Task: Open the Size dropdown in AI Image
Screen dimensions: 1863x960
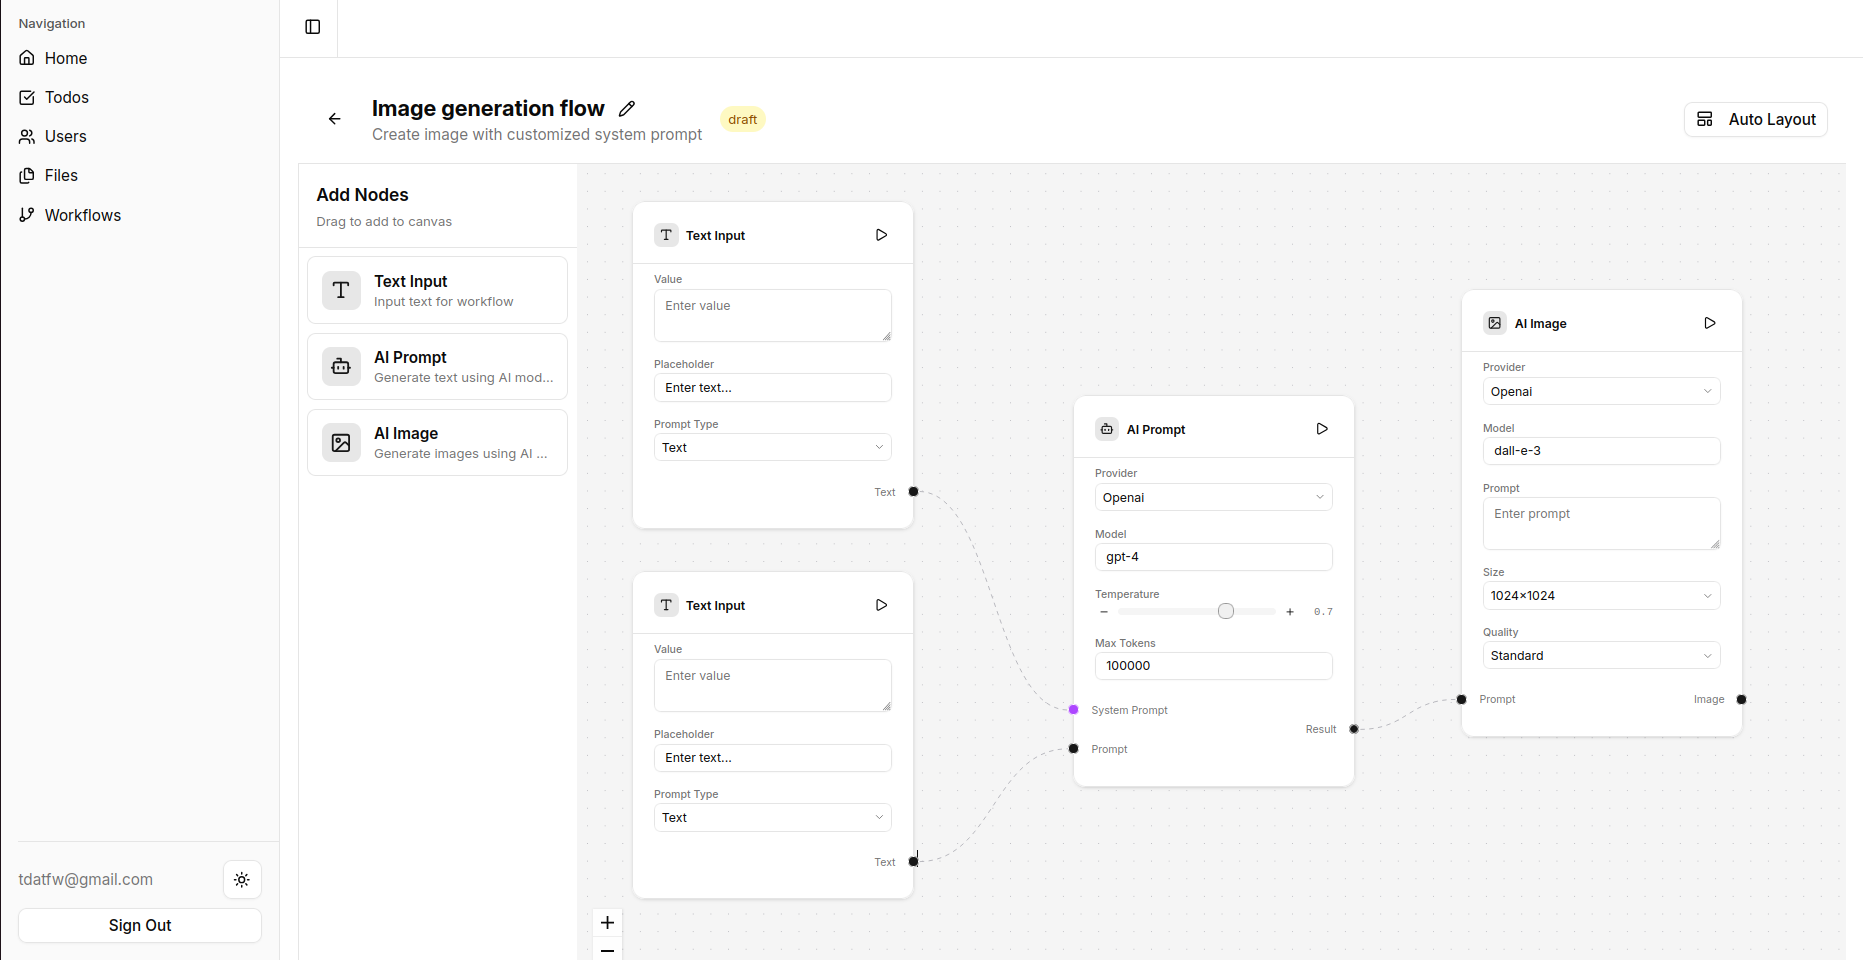Action: [x=1600, y=595]
